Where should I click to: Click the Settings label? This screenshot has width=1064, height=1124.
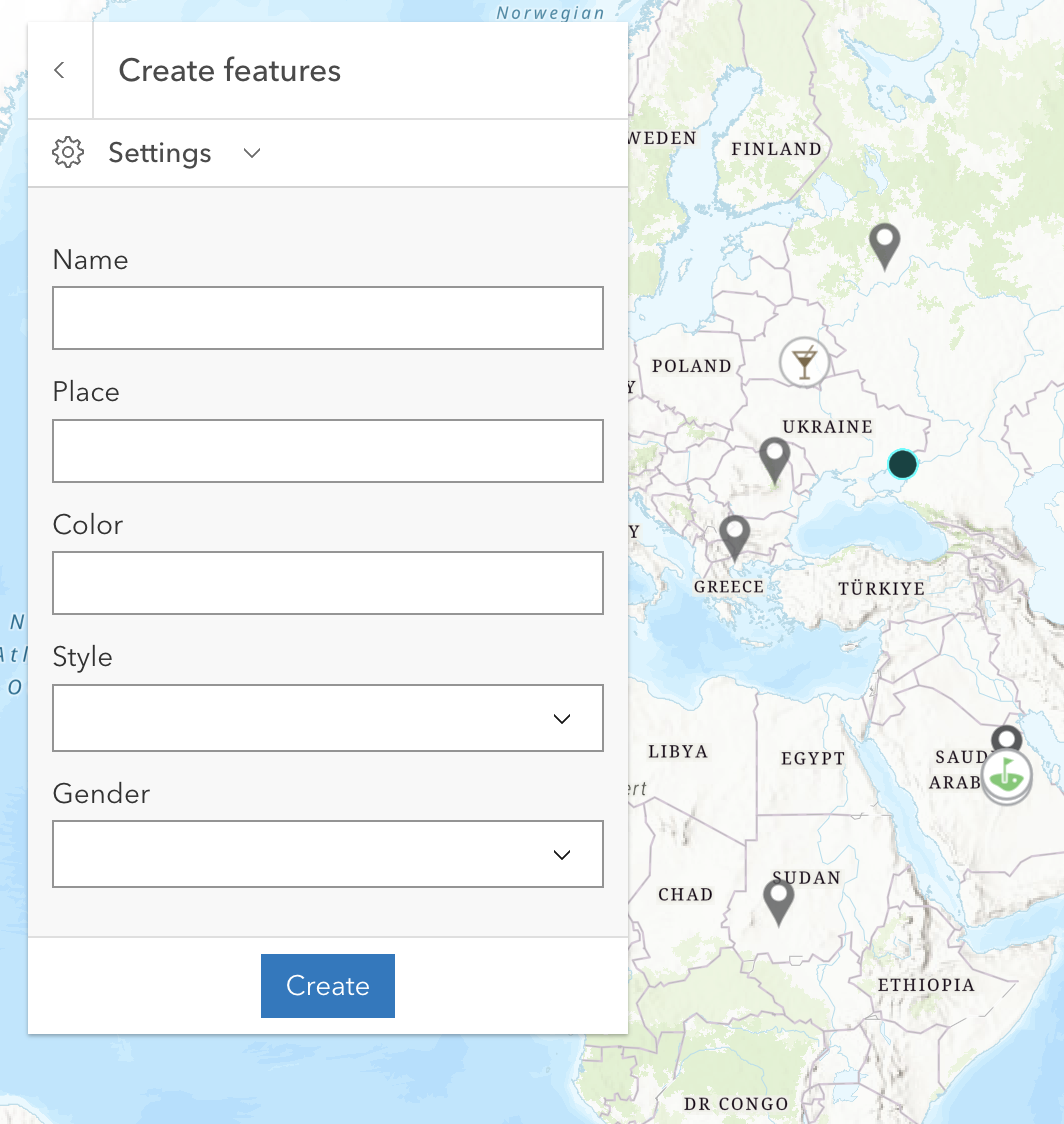tap(160, 153)
